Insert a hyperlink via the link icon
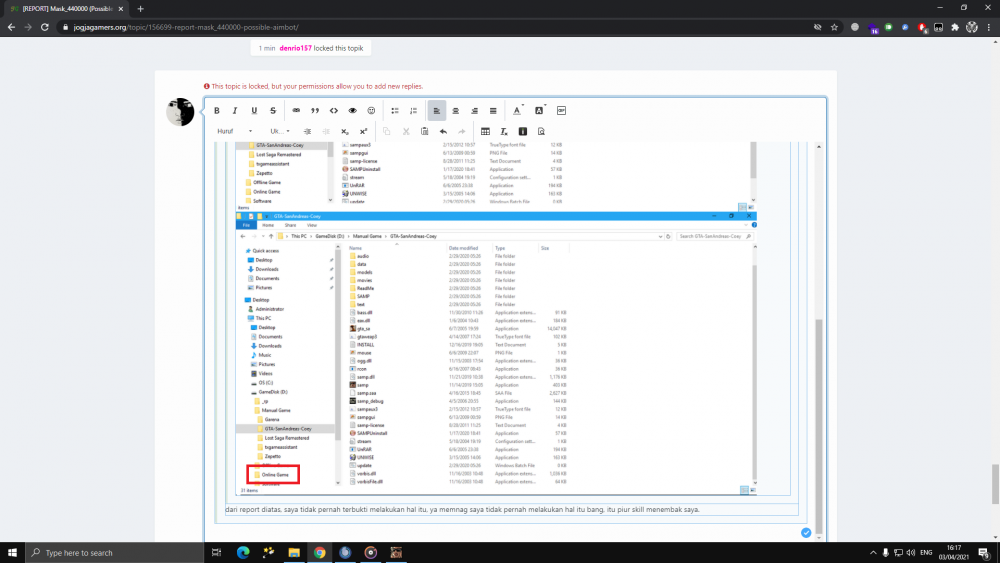Screen dimensions: 1000x563 (x=296, y=111)
